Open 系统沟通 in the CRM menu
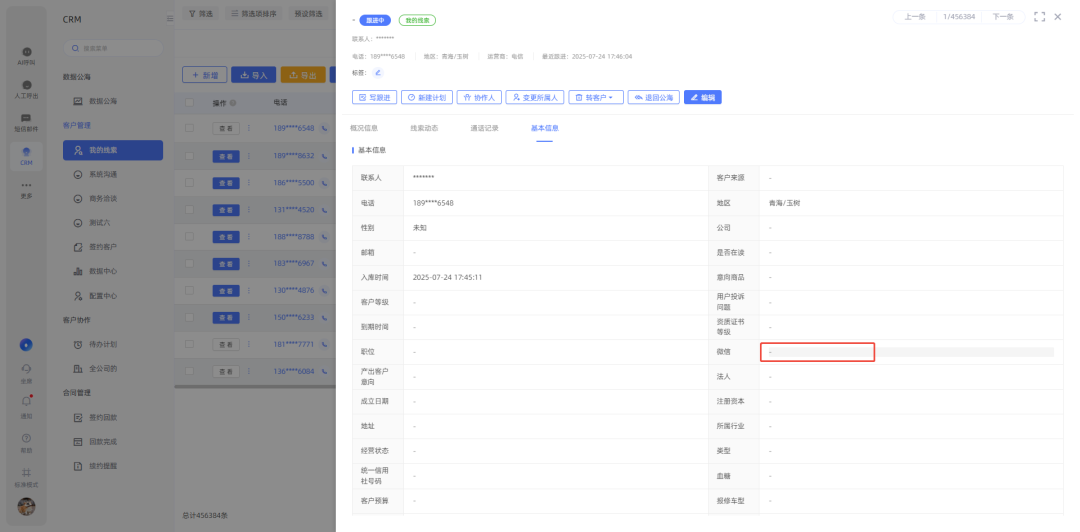 [x=113, y=174]
